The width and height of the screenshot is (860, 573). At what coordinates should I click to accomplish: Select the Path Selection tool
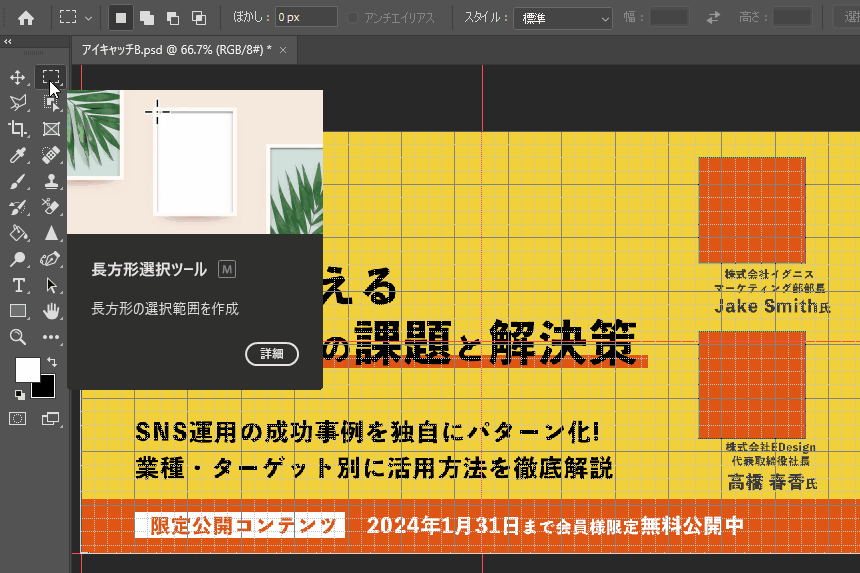point(50,286)
